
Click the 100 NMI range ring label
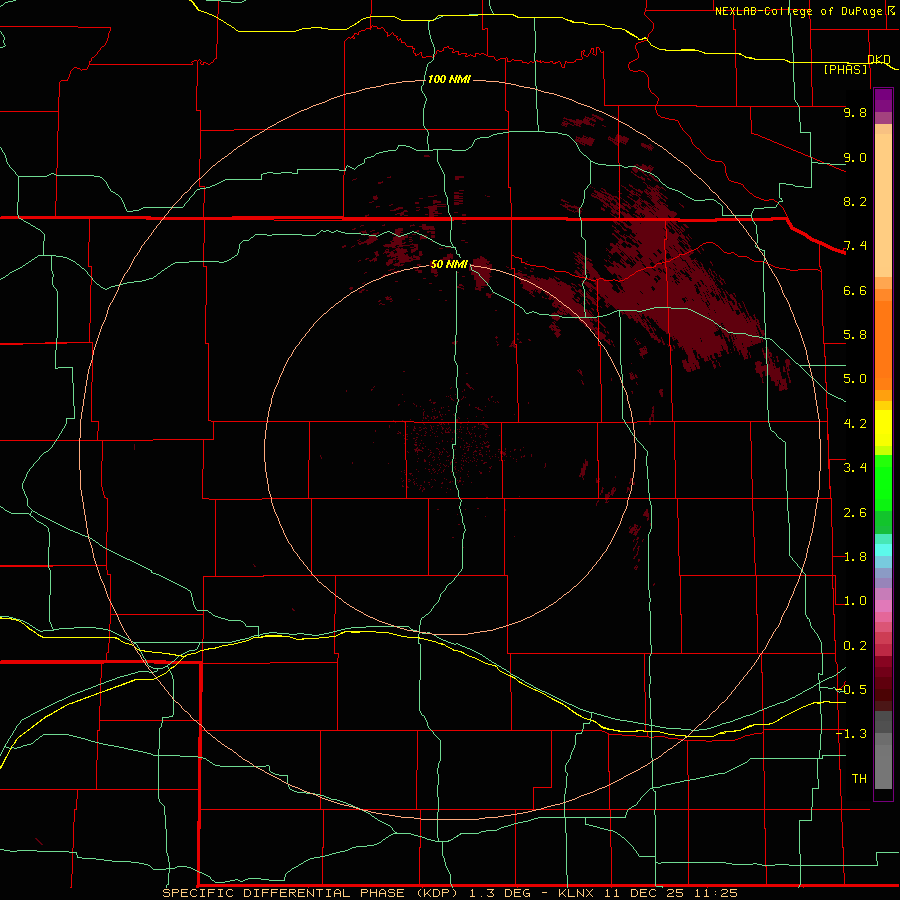(x=449, y=79)
